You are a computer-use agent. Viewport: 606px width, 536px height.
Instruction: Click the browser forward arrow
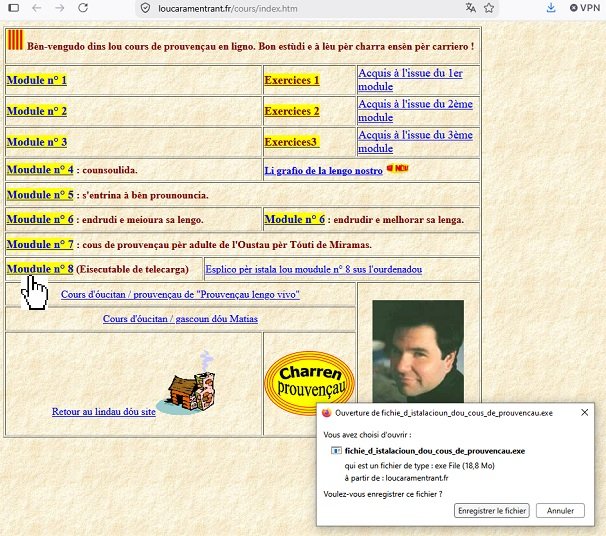point(60,8)
